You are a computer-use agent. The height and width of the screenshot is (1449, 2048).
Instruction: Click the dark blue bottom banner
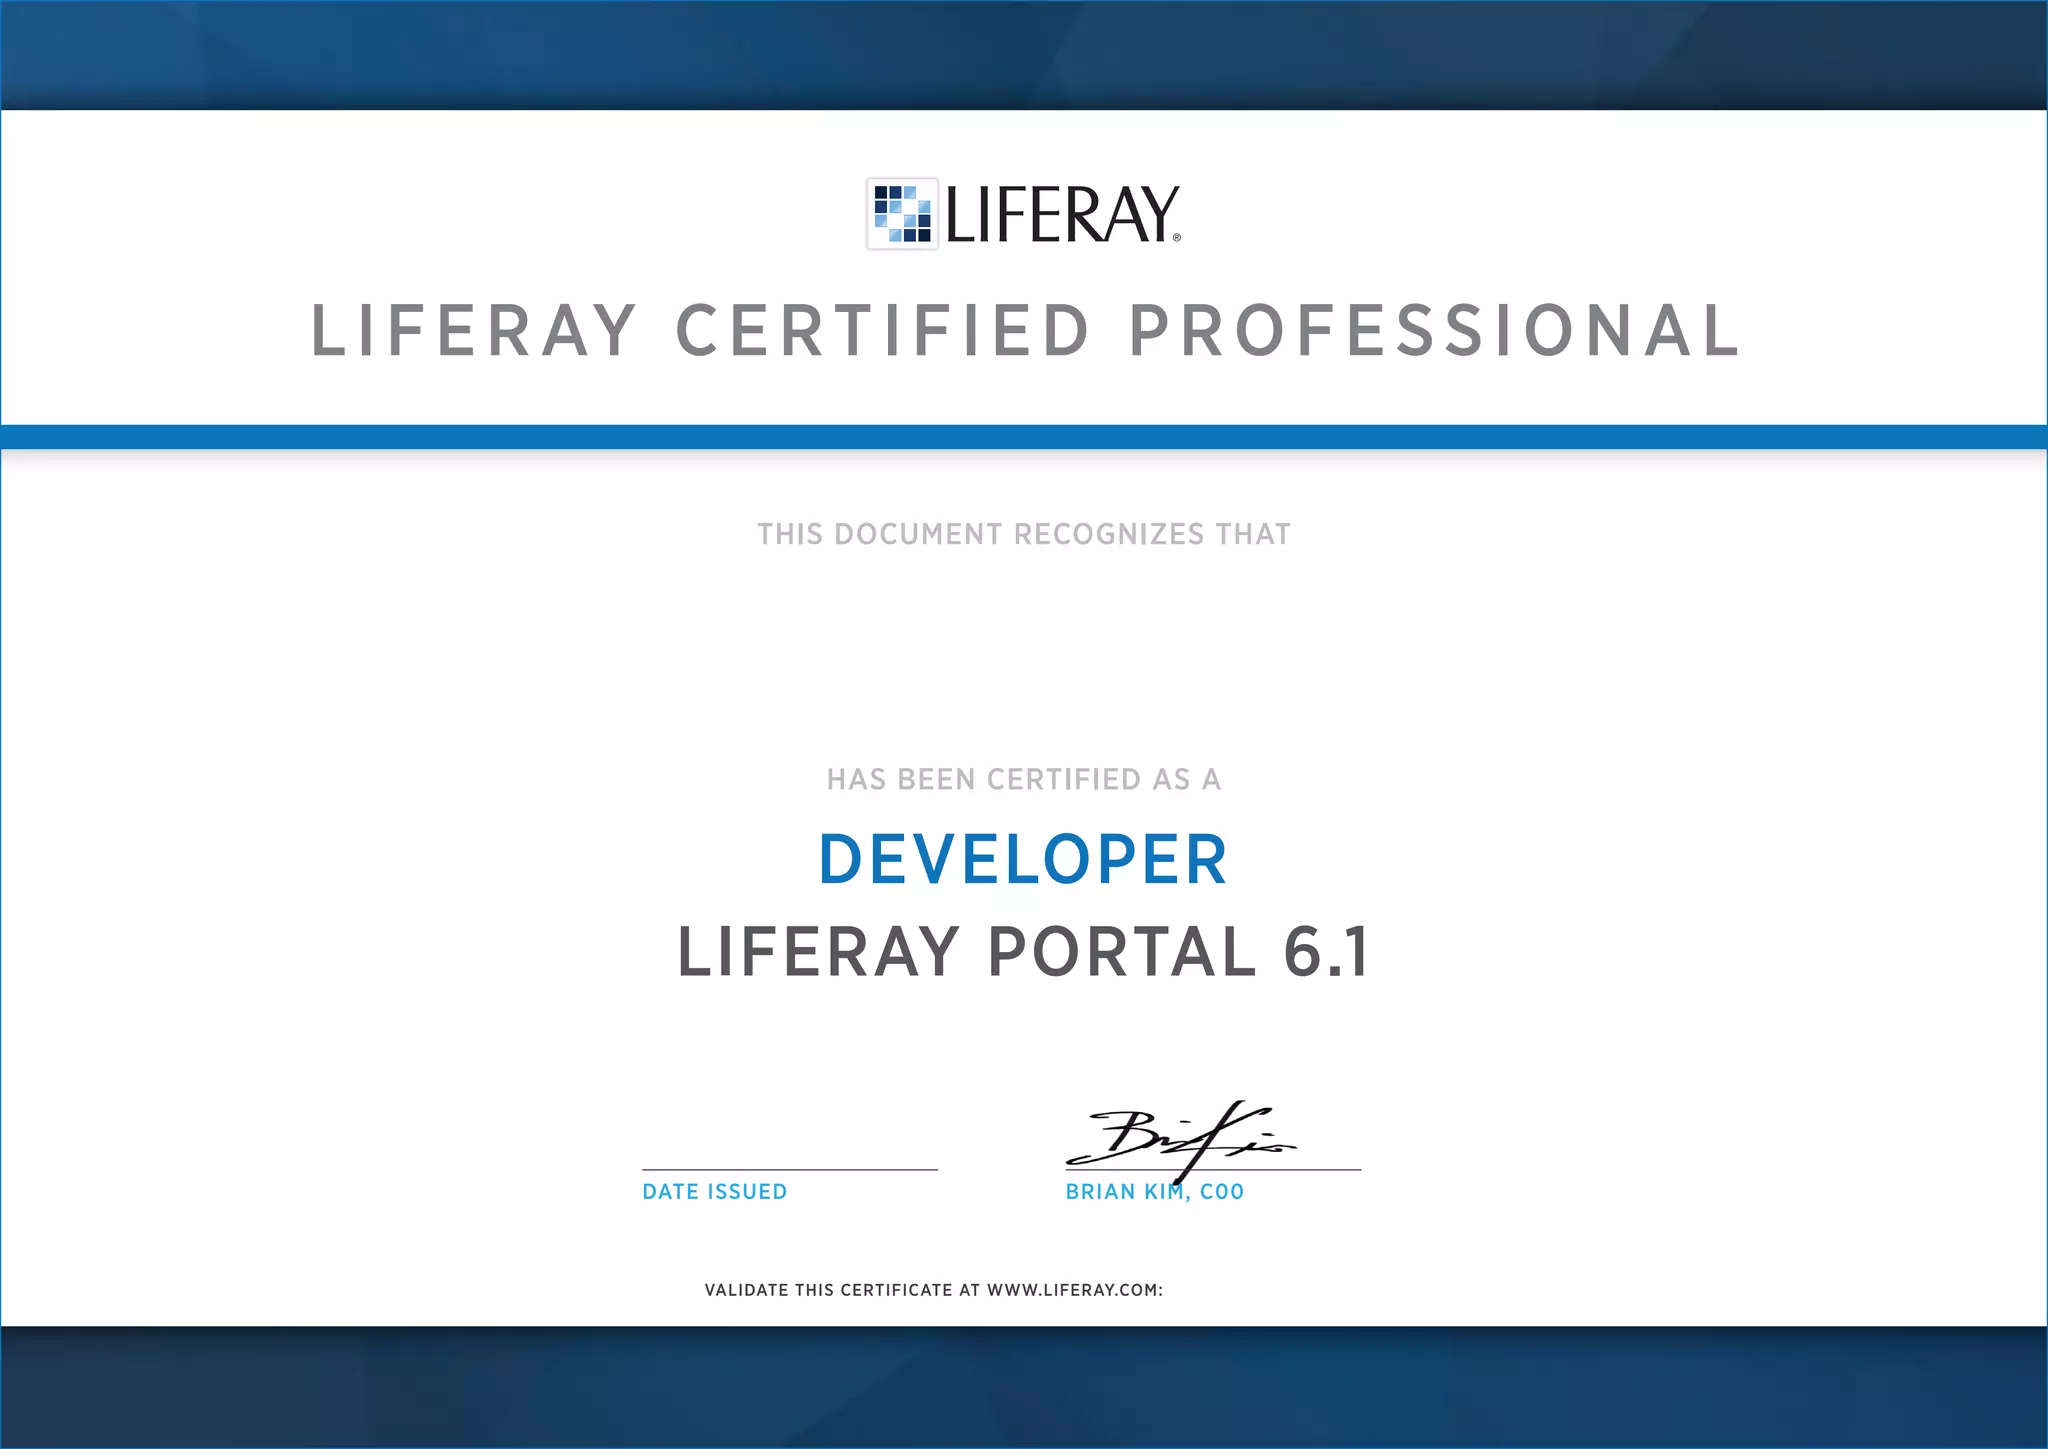[x=1024, y=1388]
